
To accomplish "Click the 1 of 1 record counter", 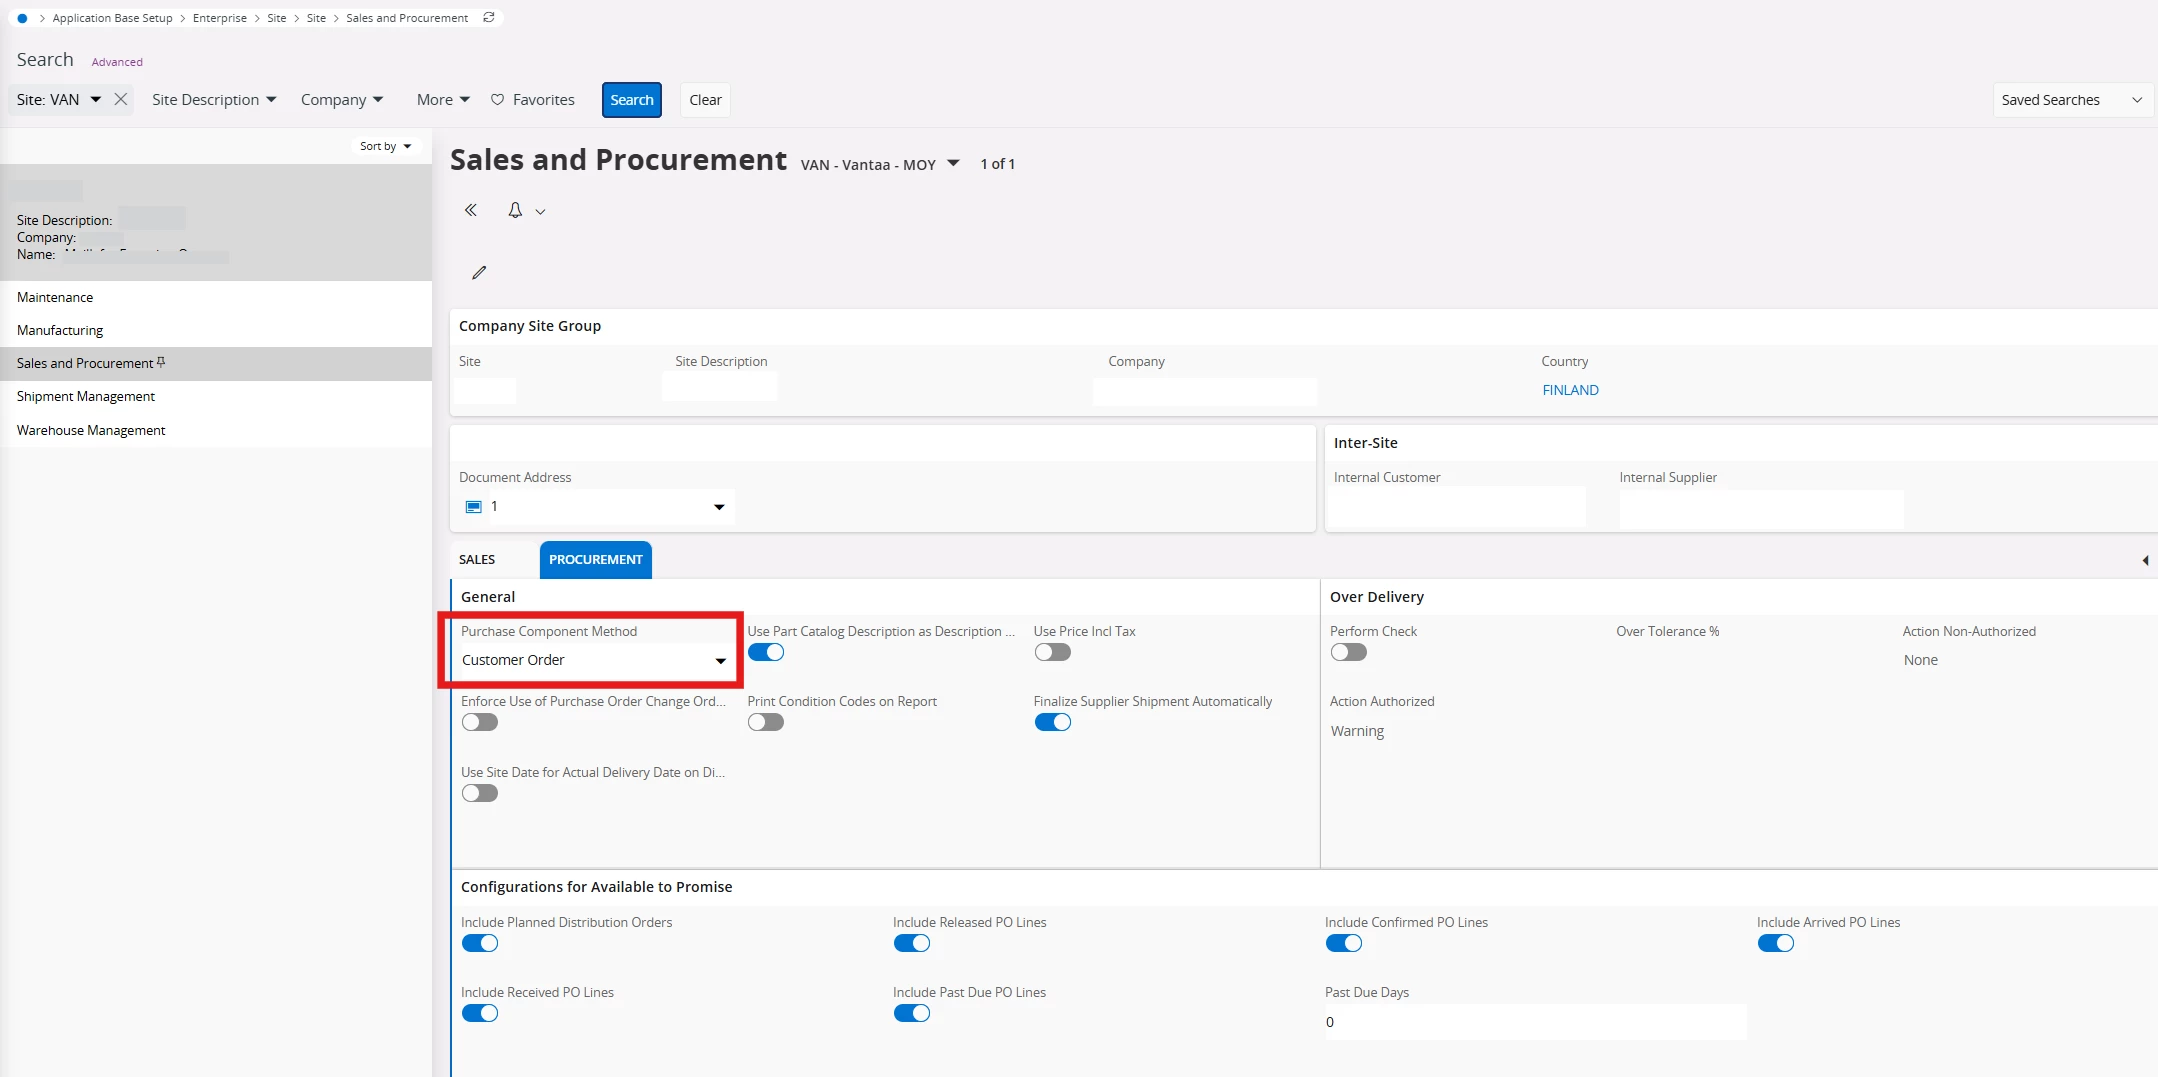I will 997,164.
